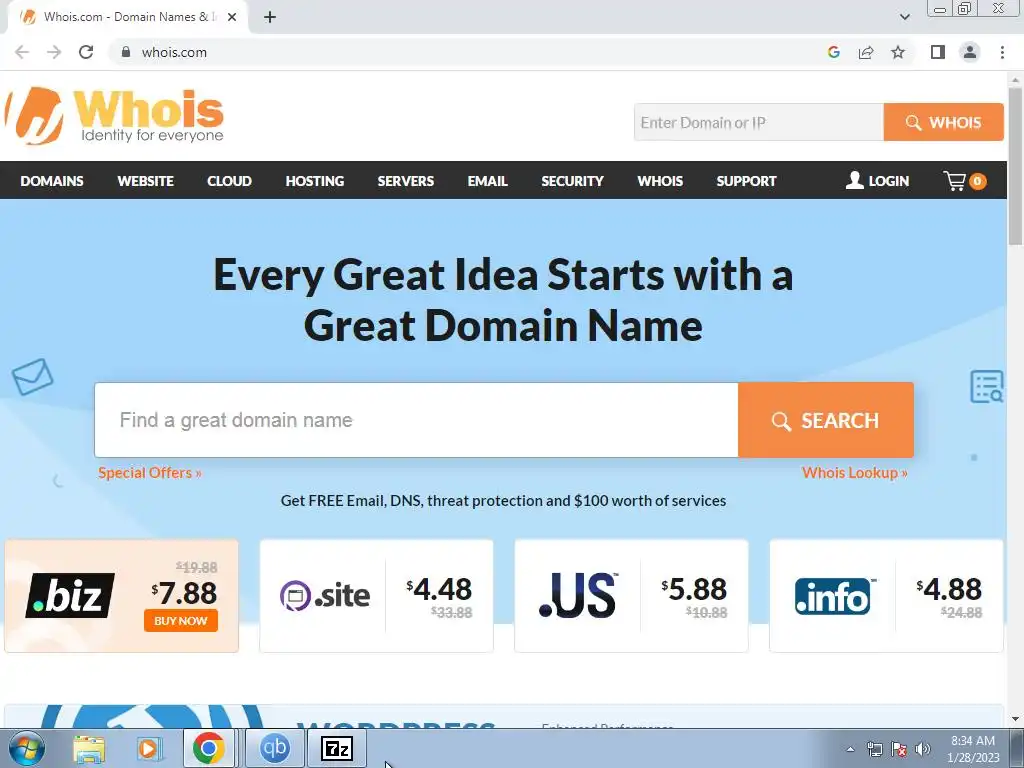Click the browser forward arrow
This screenshot has height=768, width=1024.
pyautogui.click(x=54, y=52)
